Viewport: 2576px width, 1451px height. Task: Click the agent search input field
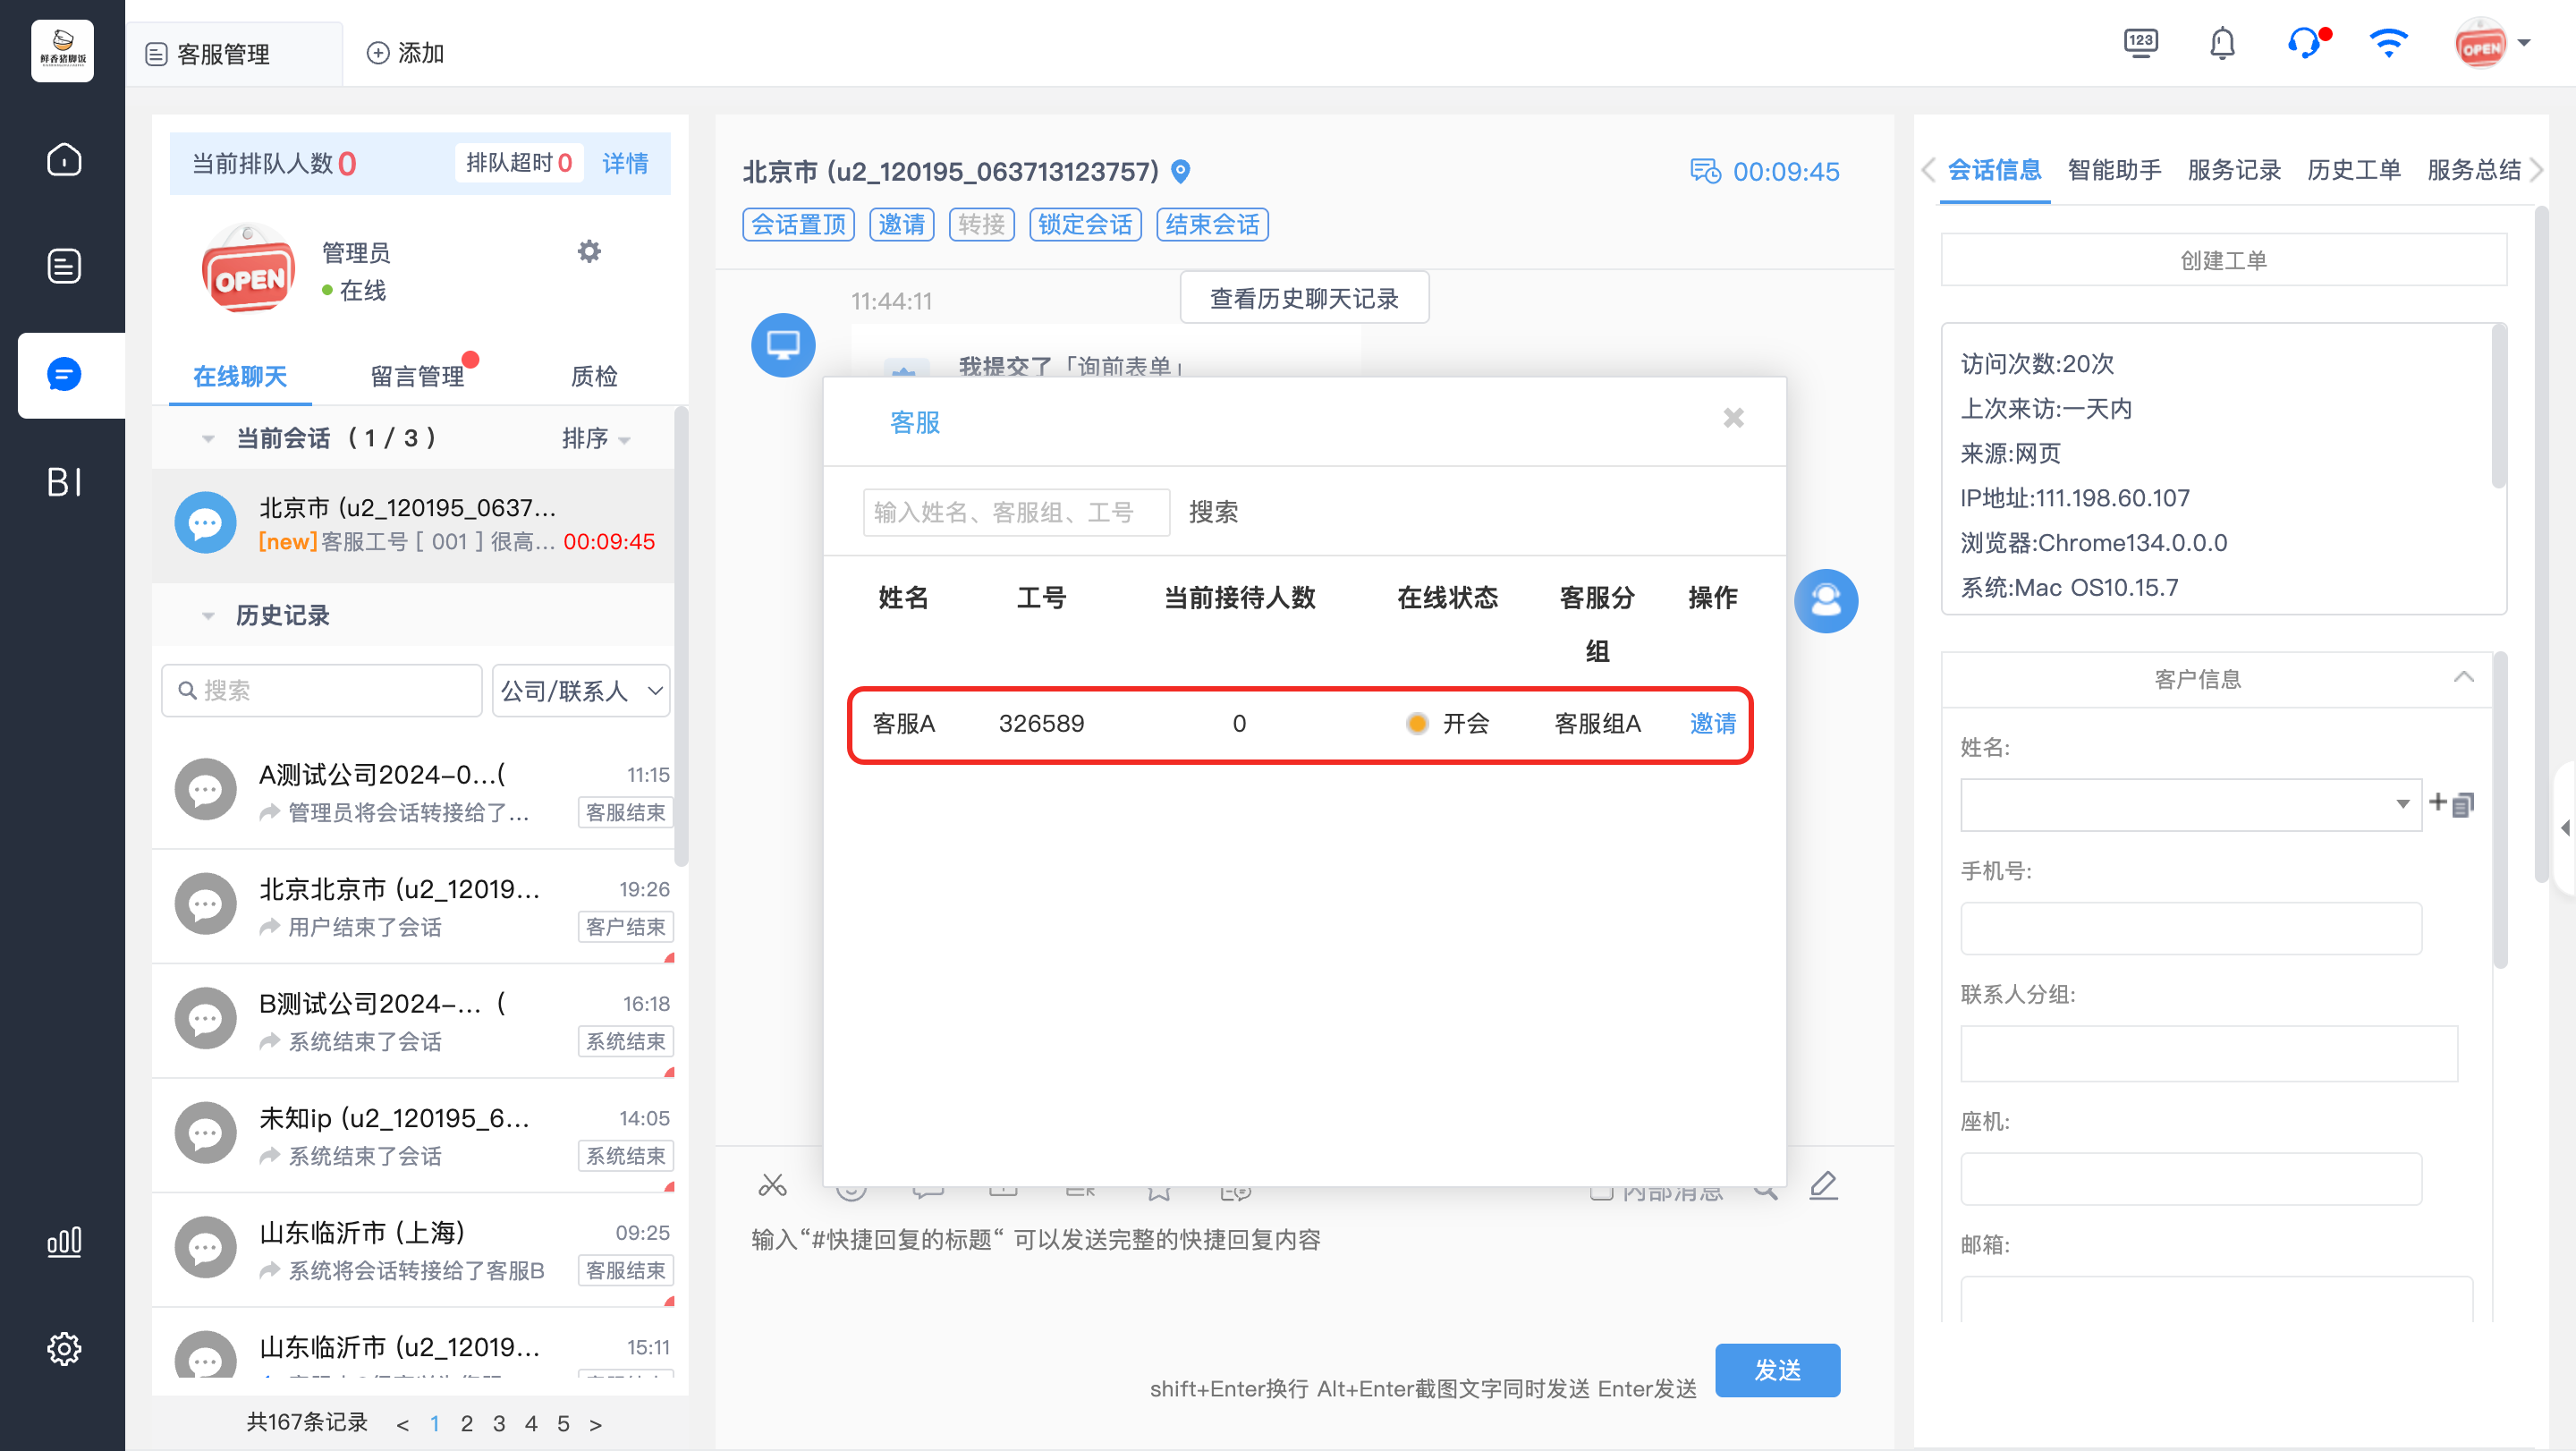coord(1016,512)
